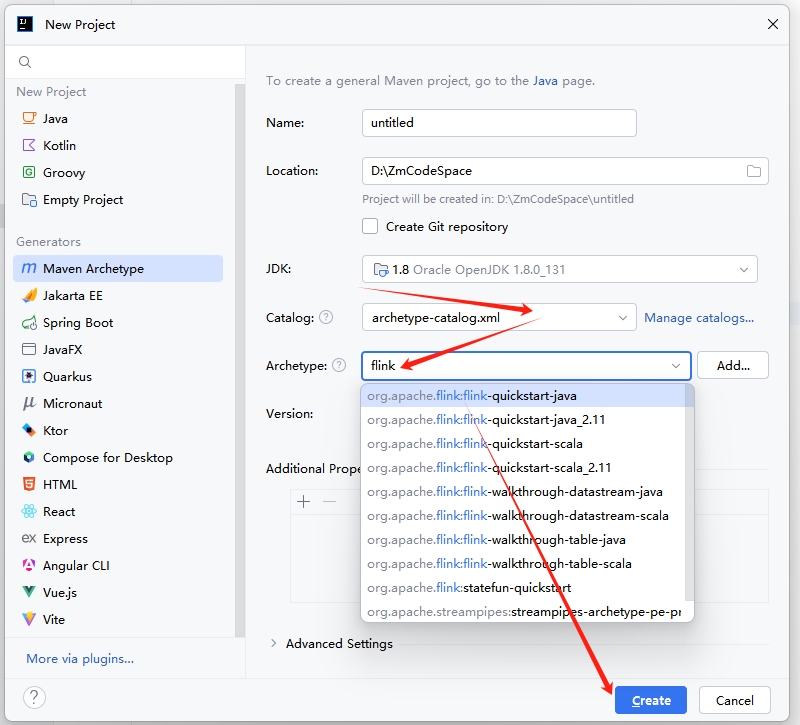Viewport: 800px width, 725px height.
Task: Browse for location with folder icon
Action: (x=754, y=171)
